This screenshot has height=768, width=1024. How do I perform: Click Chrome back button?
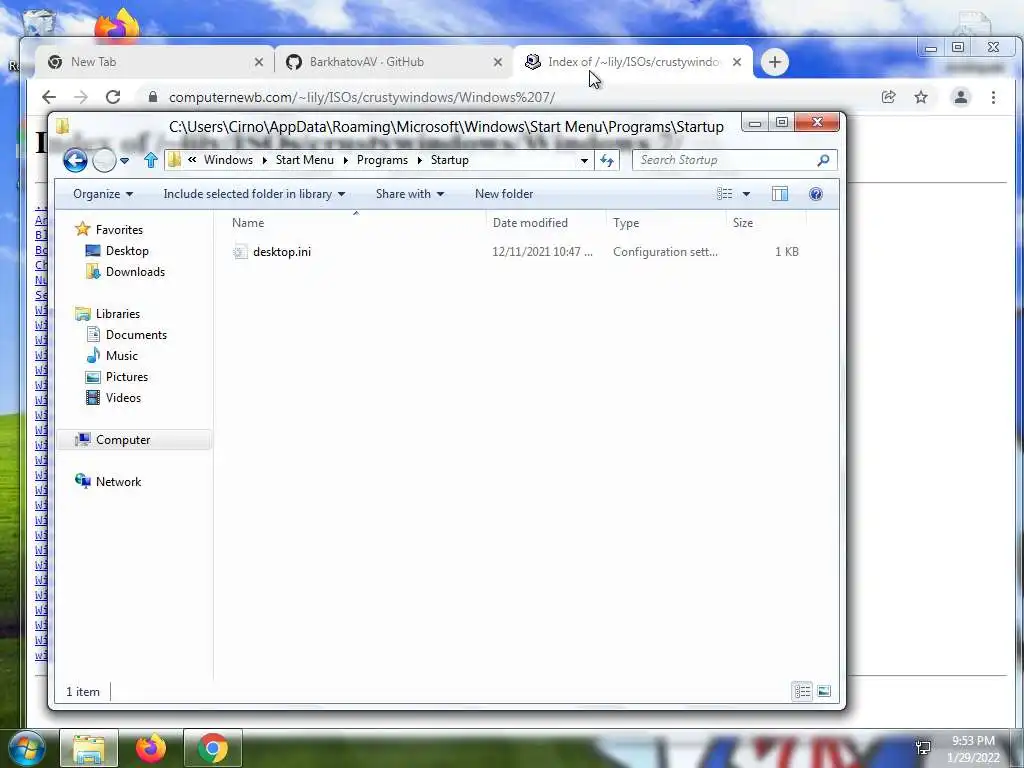pyautogui.click(x=49, y=97)
